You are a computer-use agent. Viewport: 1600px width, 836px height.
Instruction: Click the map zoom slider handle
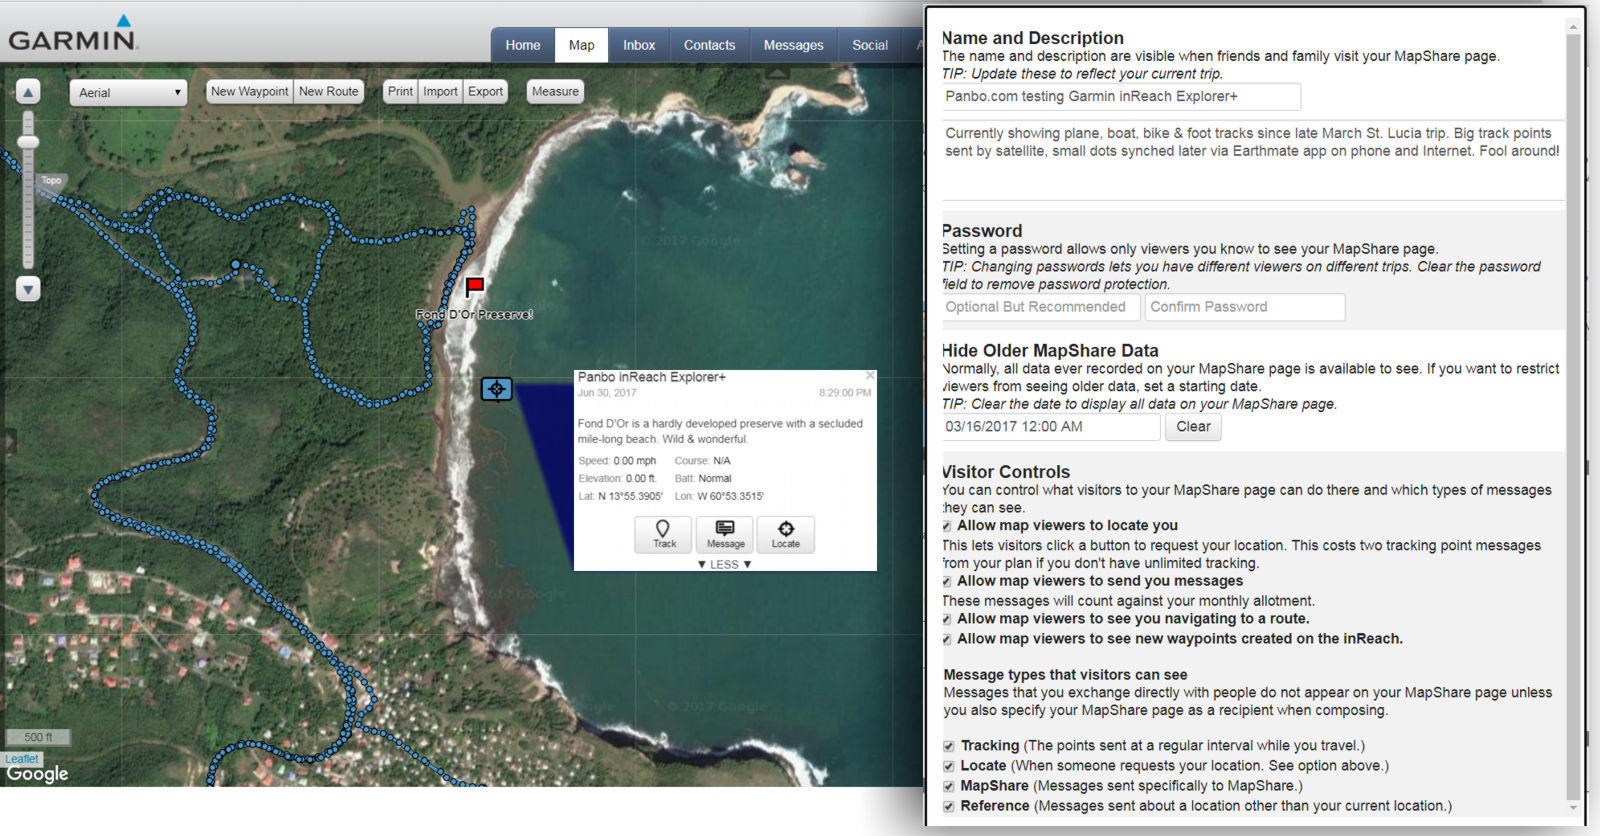(x=28, y=142)
